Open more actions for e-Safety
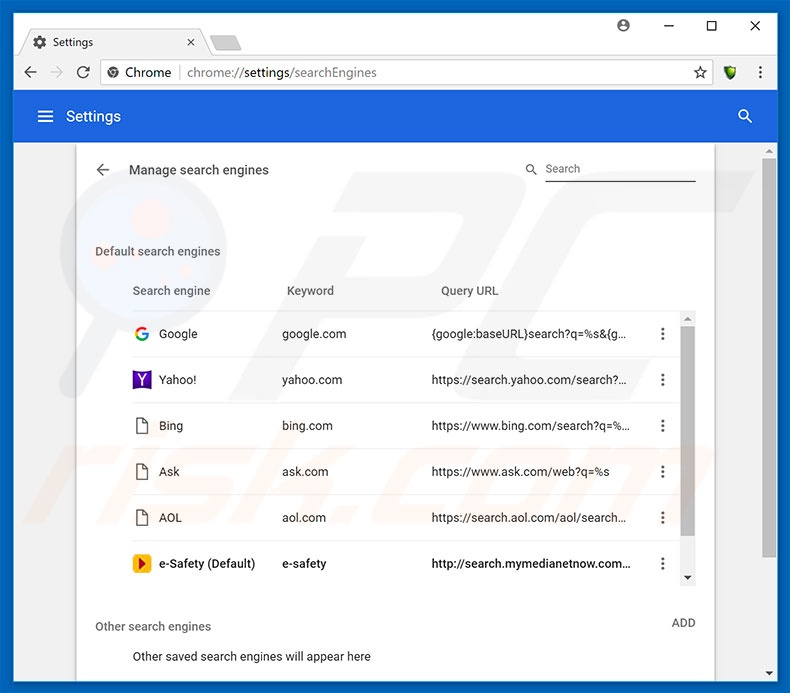The image size is (790, 693). tap(663, 563)
